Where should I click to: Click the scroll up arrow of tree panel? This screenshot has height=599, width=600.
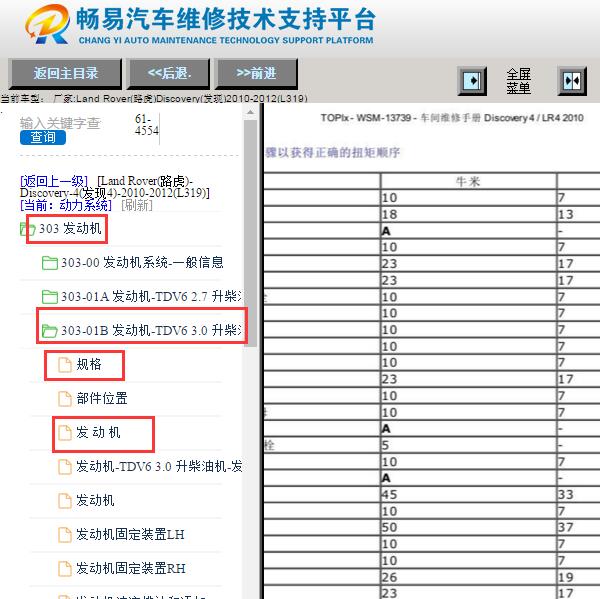click(x=250, y=112)
